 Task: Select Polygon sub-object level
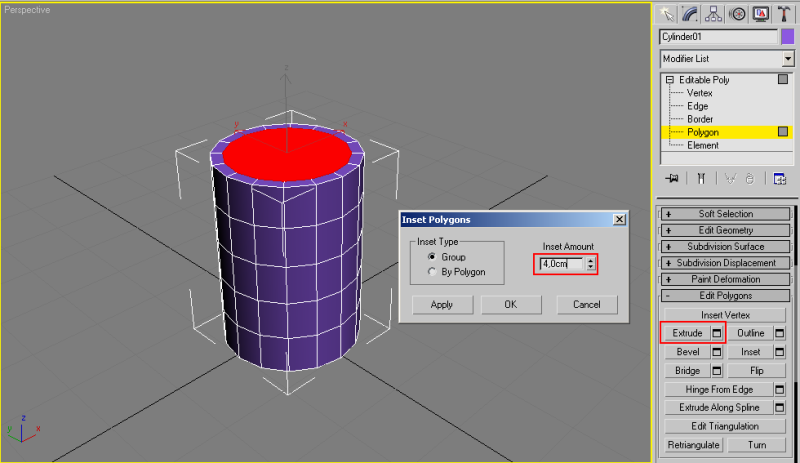(x=703, y=132)
